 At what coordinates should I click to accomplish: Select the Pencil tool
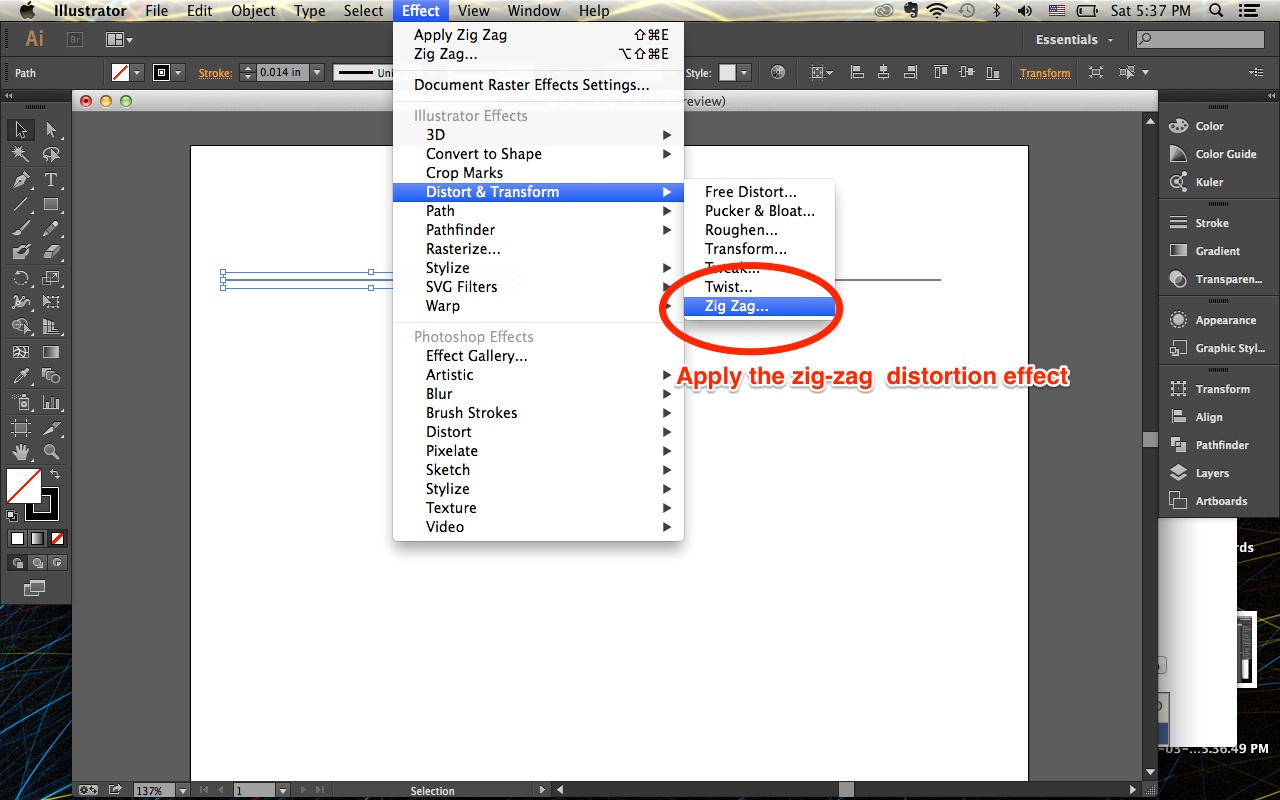click(x=51, y=228)
